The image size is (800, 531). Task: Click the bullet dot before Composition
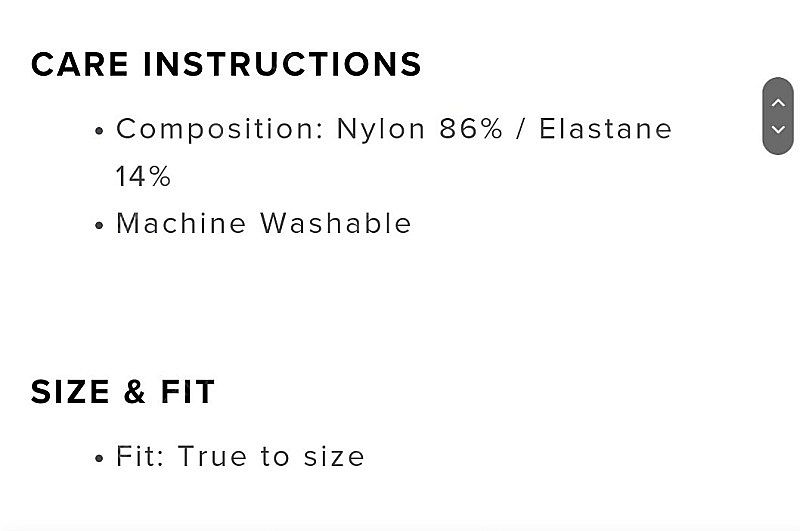point(99,131)
